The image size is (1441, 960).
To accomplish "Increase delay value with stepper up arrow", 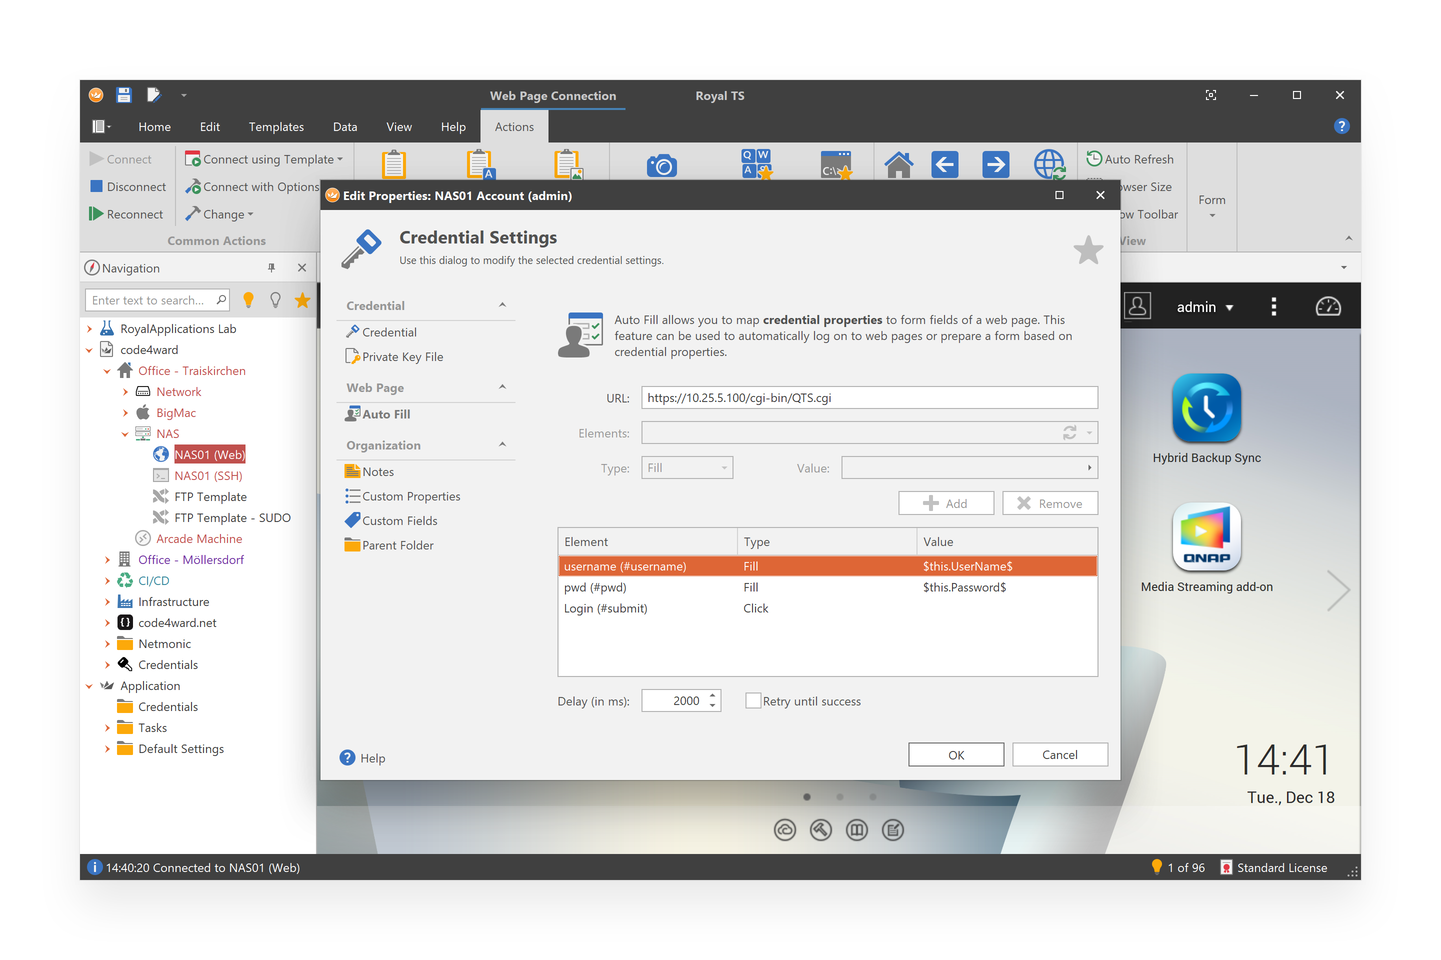I will pyautogui.click(x=713, y=696).
